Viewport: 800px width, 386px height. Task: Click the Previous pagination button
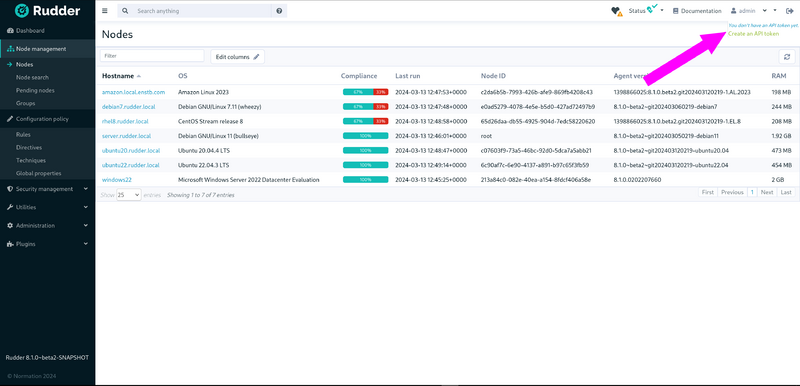[732, 192]
